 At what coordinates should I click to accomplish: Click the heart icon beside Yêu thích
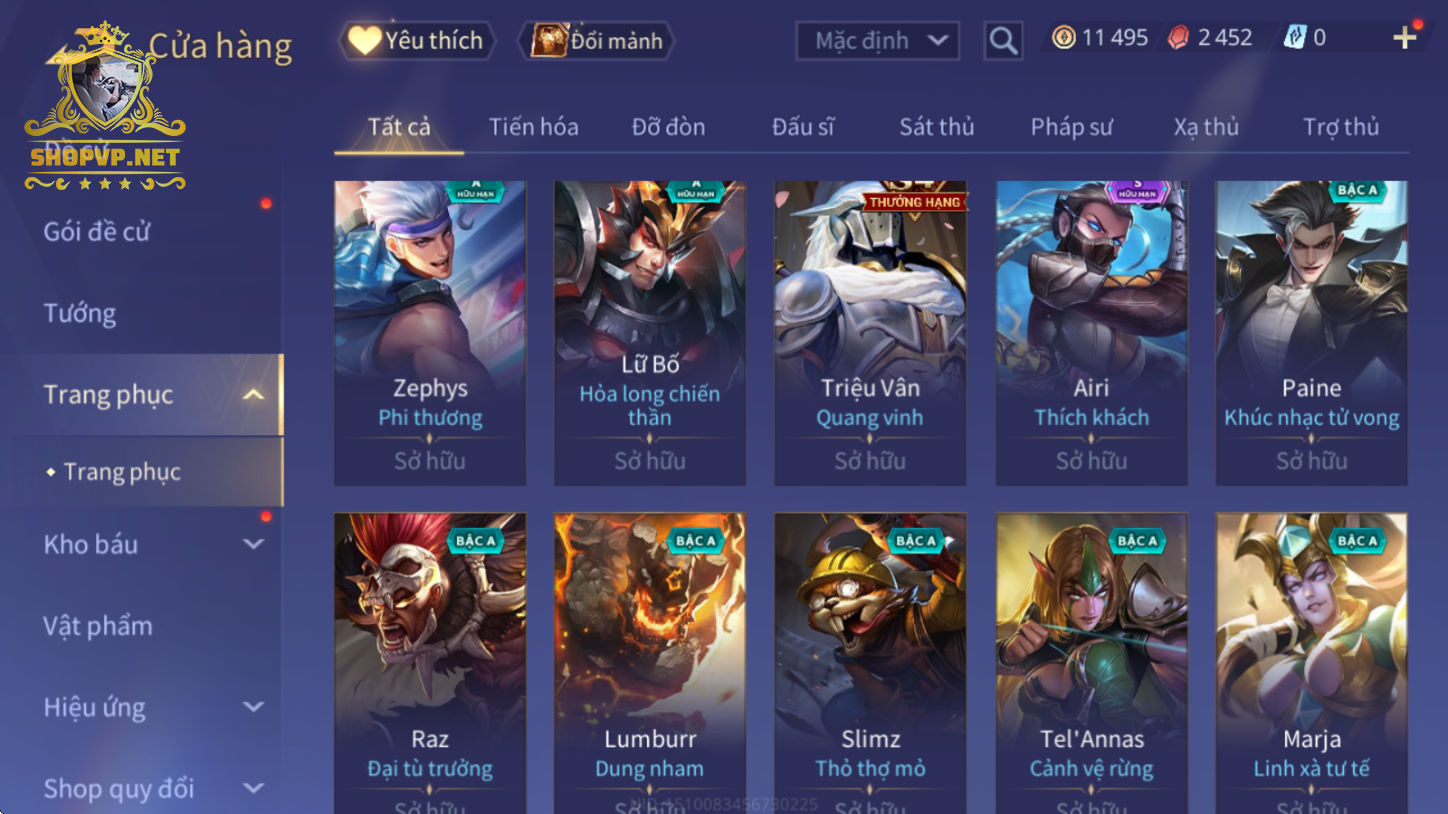(365, 40)
